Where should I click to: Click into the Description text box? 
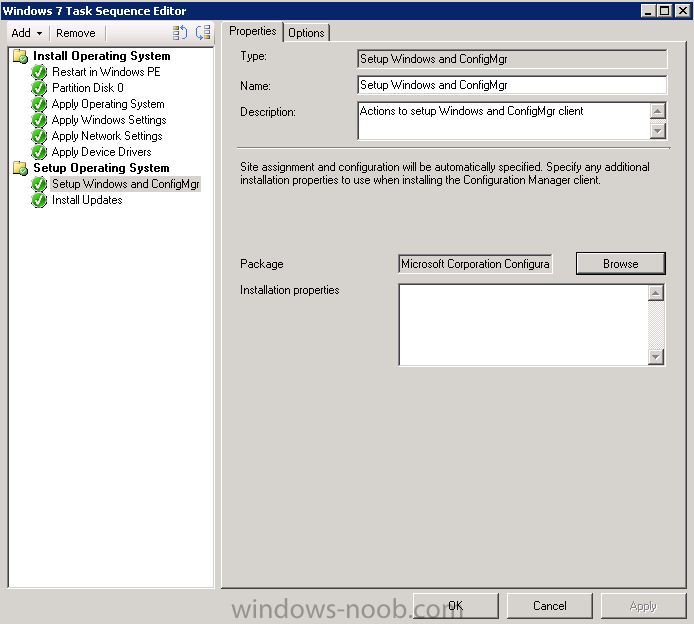coord(504,121)
